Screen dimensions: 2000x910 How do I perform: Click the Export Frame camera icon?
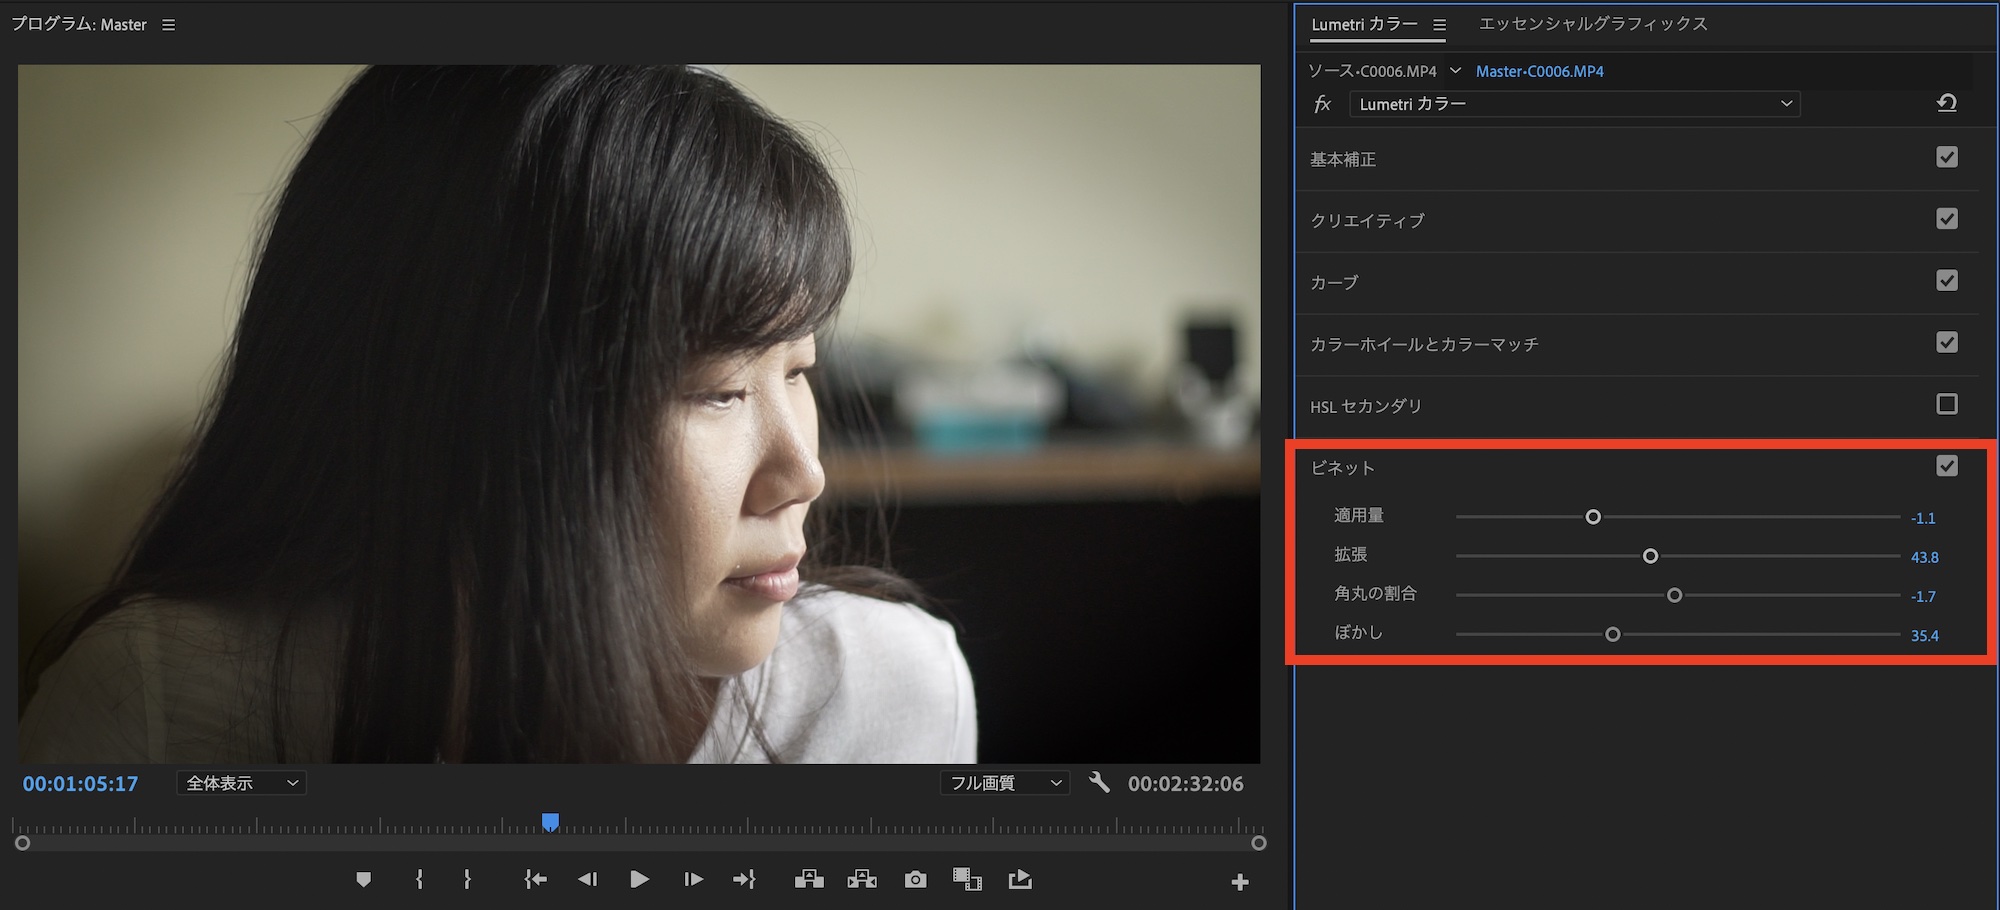pos(915,880)
